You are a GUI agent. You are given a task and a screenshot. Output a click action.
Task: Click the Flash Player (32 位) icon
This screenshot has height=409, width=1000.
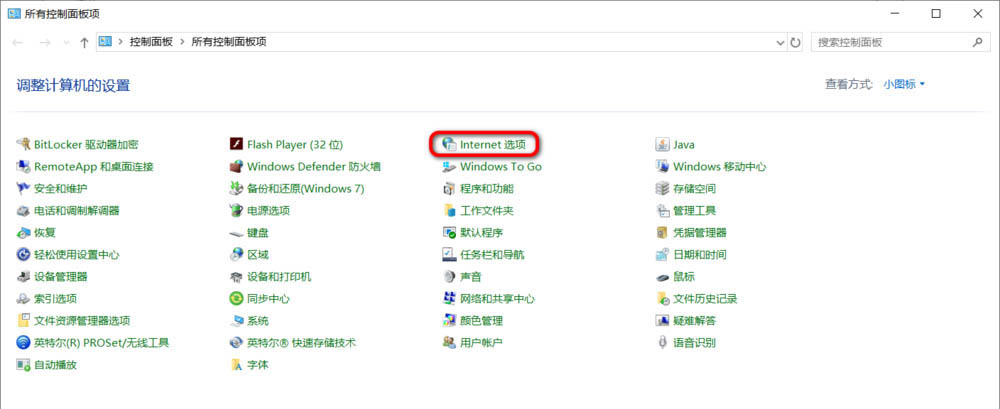coord(237,145)
